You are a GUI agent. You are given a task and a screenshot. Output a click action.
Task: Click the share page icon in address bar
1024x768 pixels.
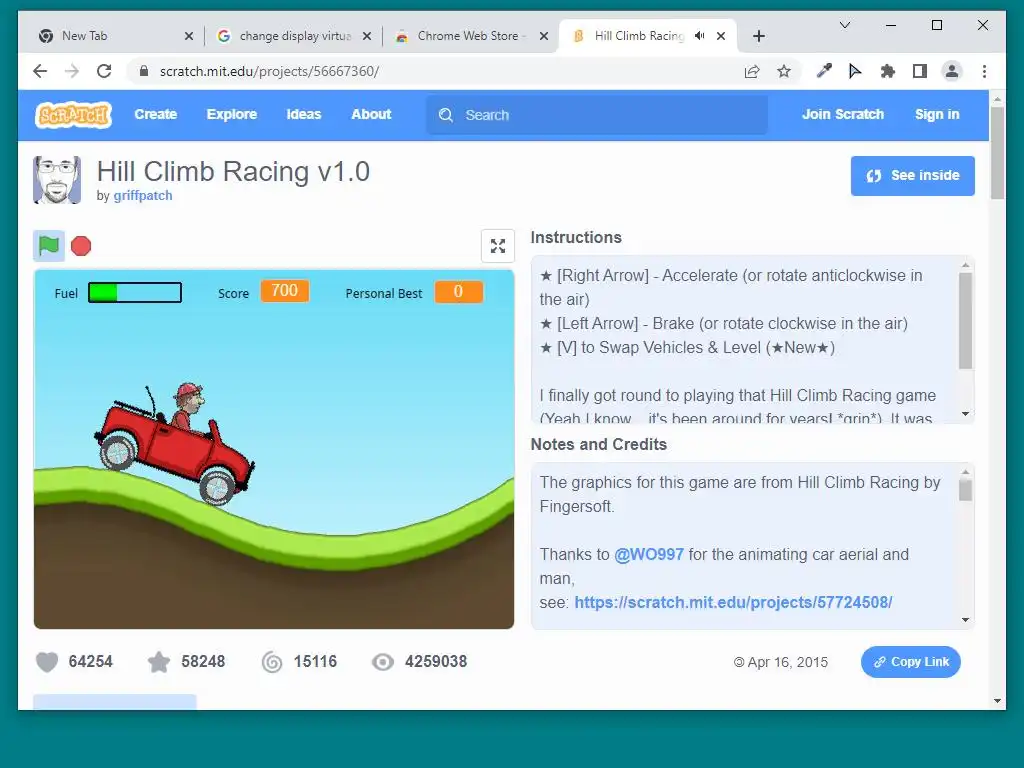(x=752, y=71)
